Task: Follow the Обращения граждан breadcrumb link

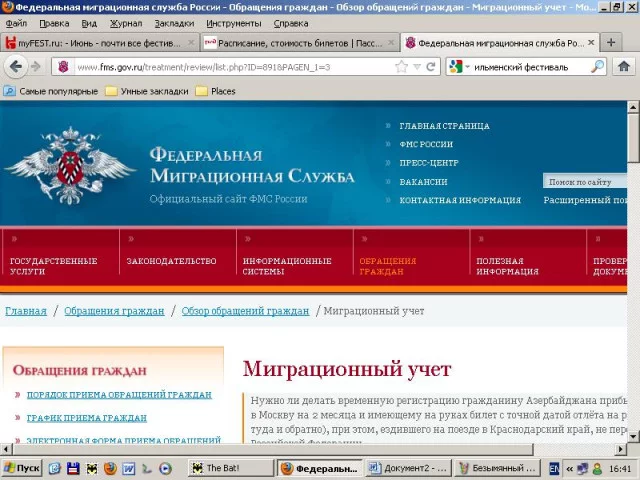Action: (114, 311)
